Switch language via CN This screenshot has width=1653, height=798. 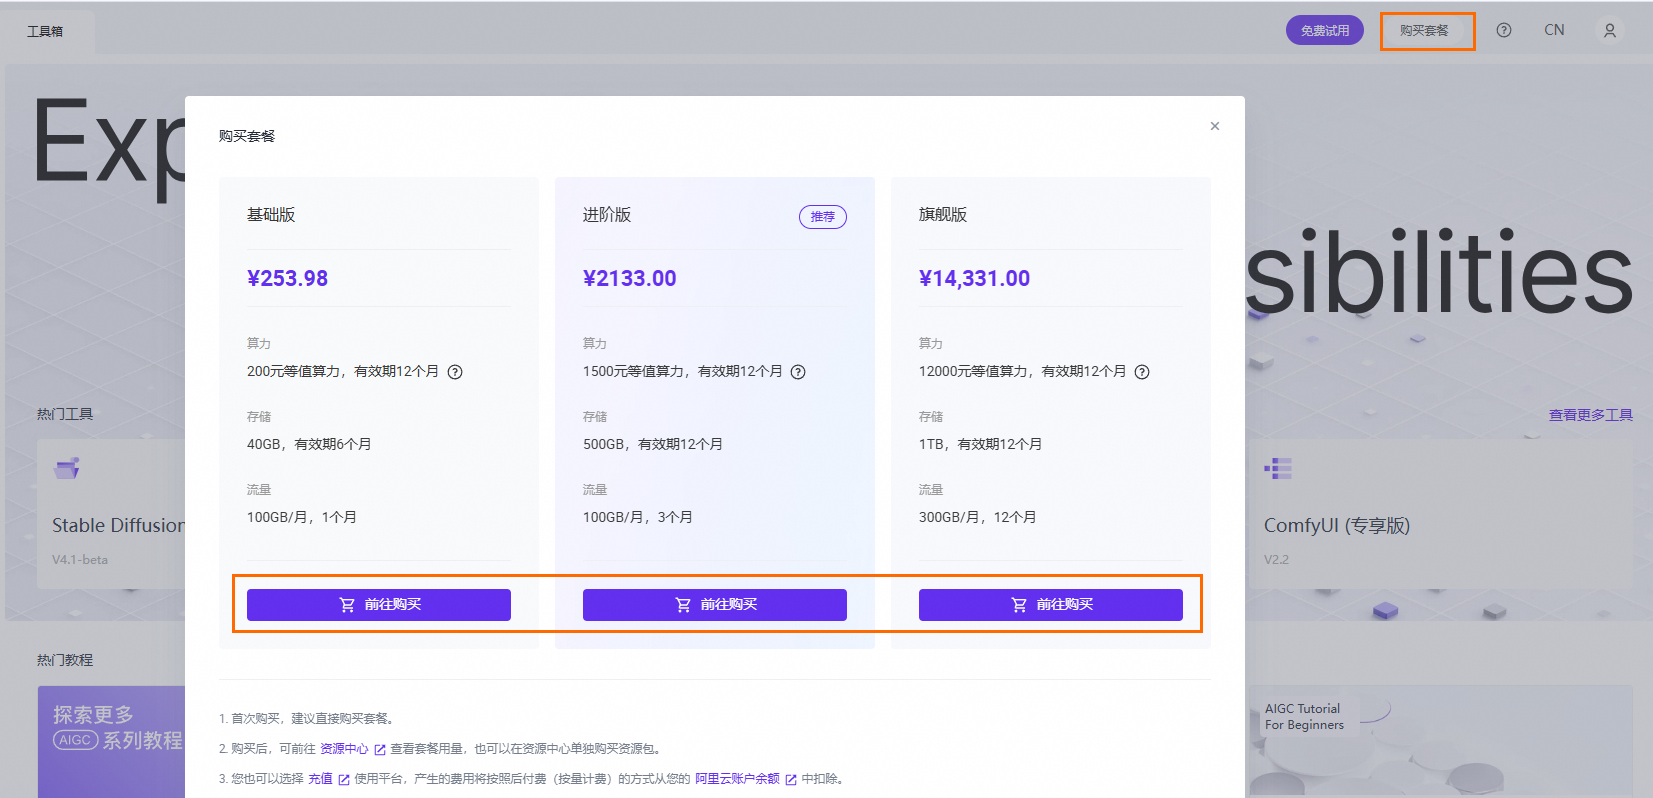[x=1554, y=30]
